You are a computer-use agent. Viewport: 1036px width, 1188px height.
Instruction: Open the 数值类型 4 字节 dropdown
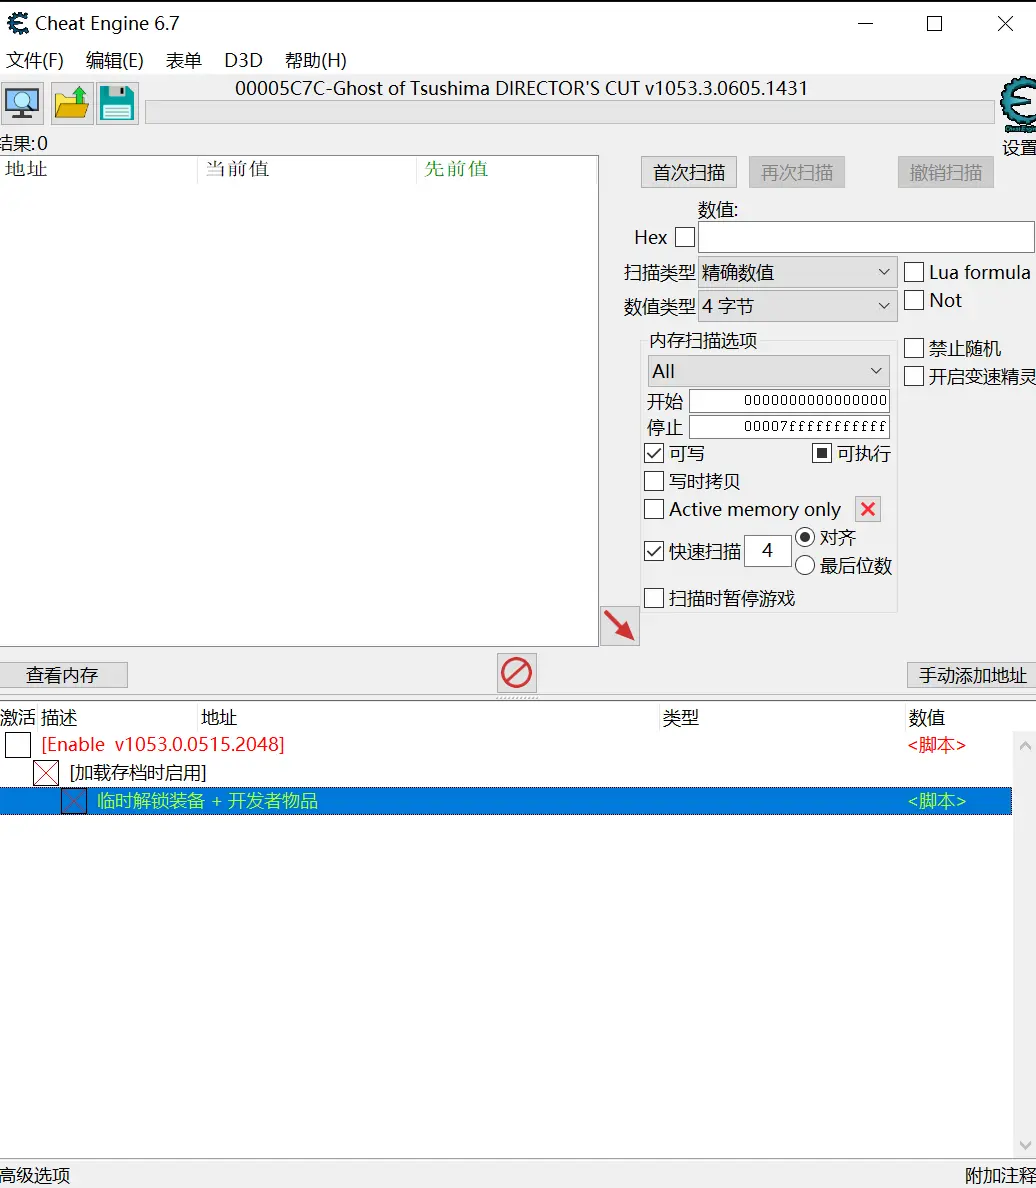coord(797,306)
